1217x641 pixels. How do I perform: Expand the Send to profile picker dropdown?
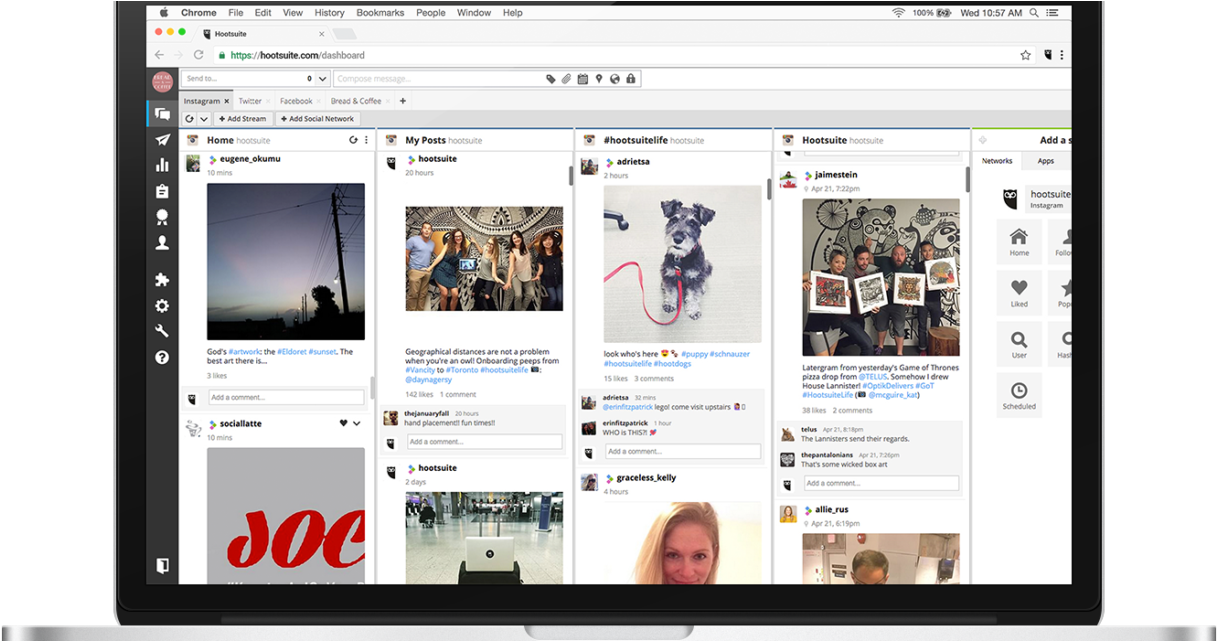(310, 79)
